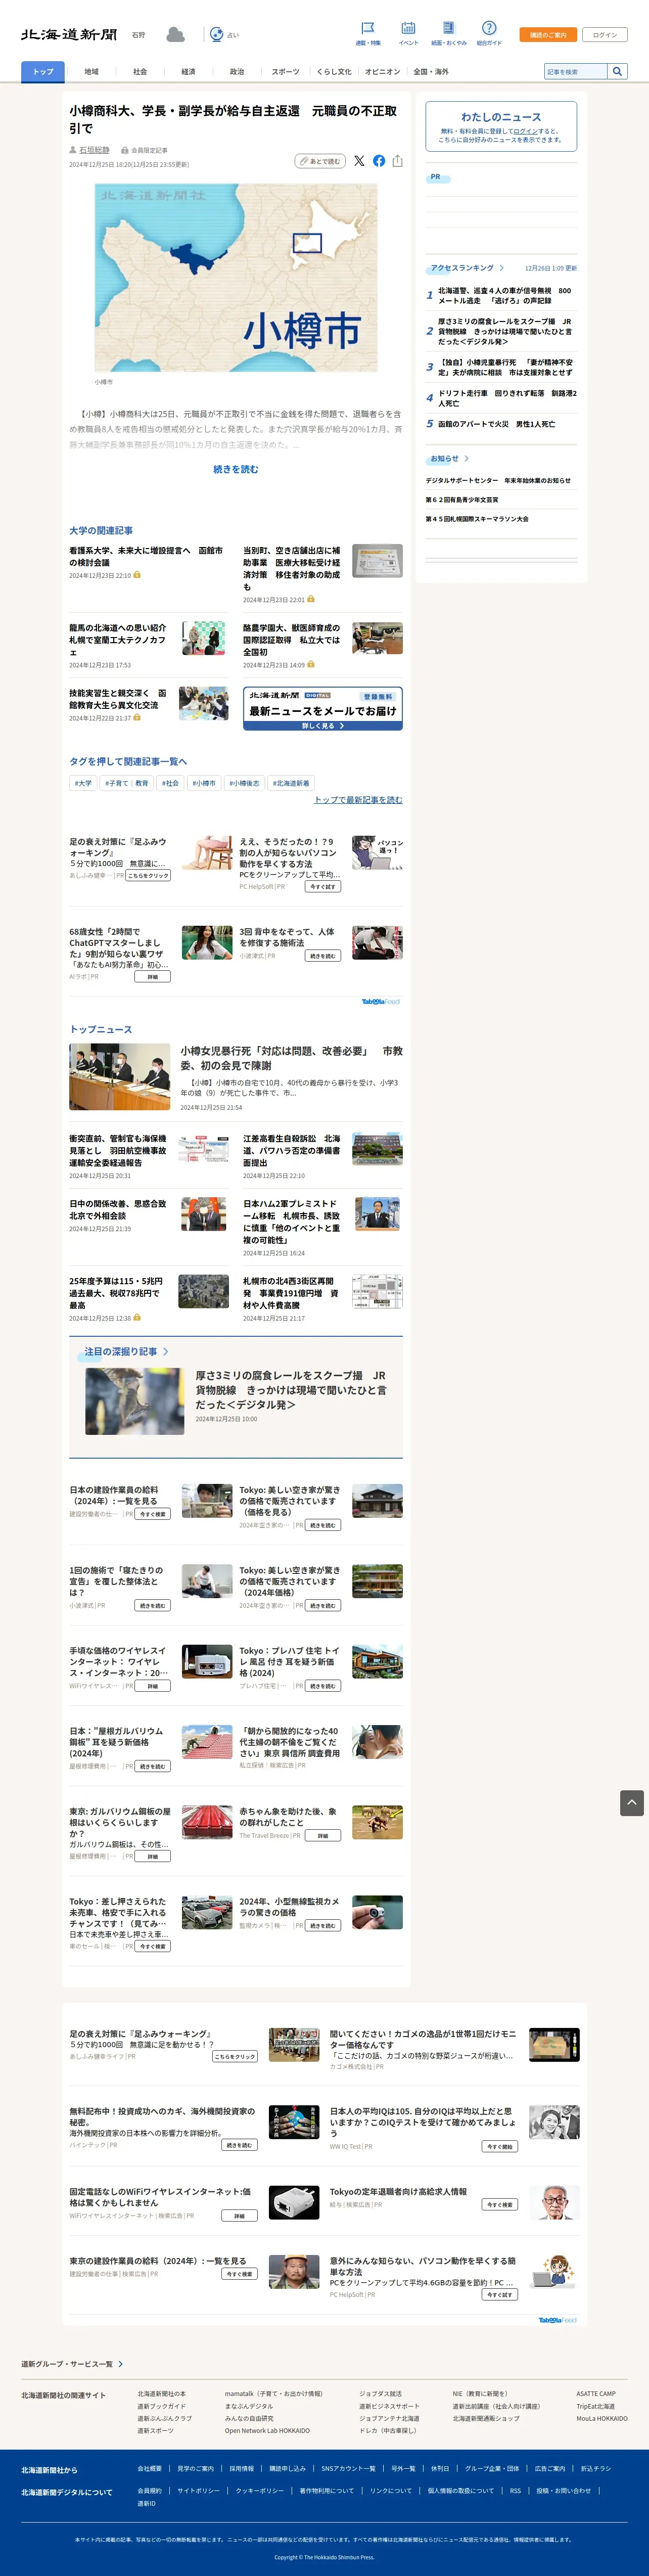Share article on X

point(359,161)
